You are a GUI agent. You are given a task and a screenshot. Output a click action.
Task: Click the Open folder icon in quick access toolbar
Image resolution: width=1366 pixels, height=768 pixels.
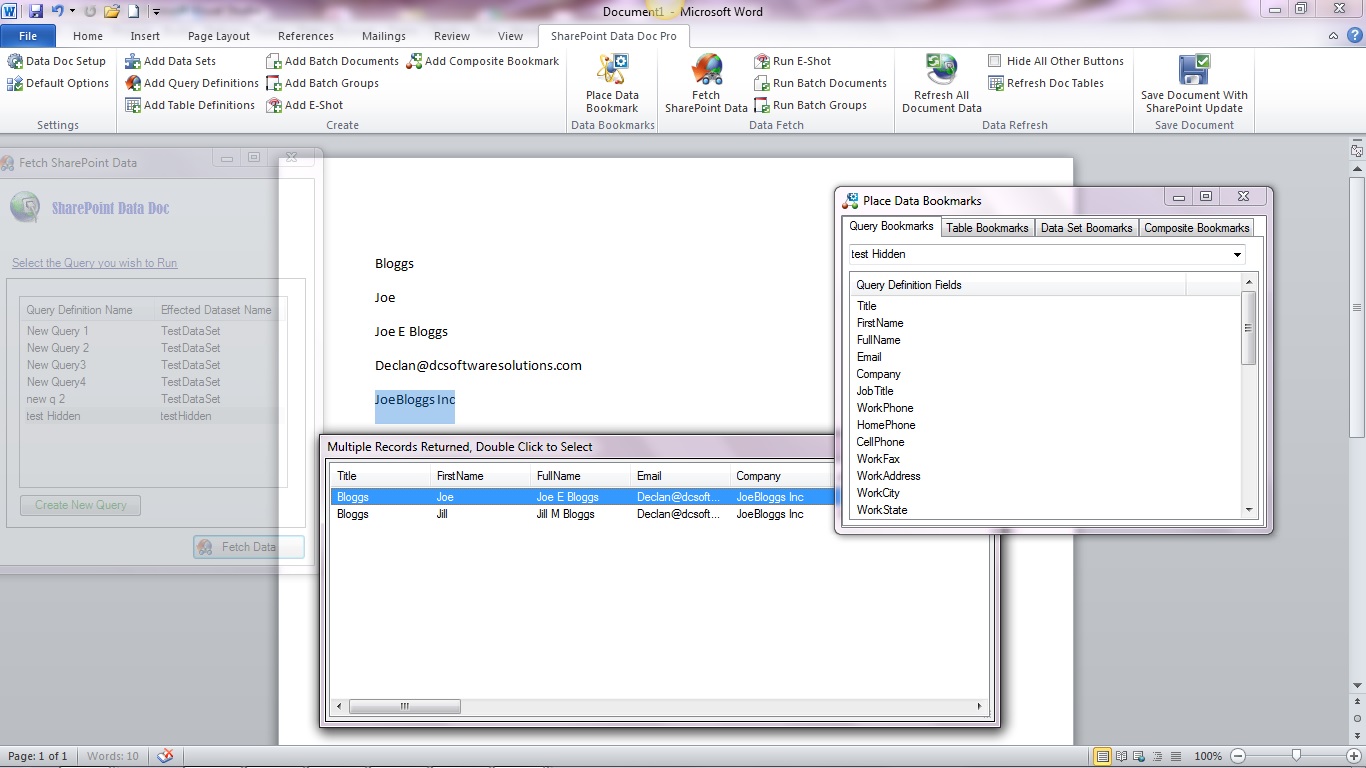tap(112, 12)
